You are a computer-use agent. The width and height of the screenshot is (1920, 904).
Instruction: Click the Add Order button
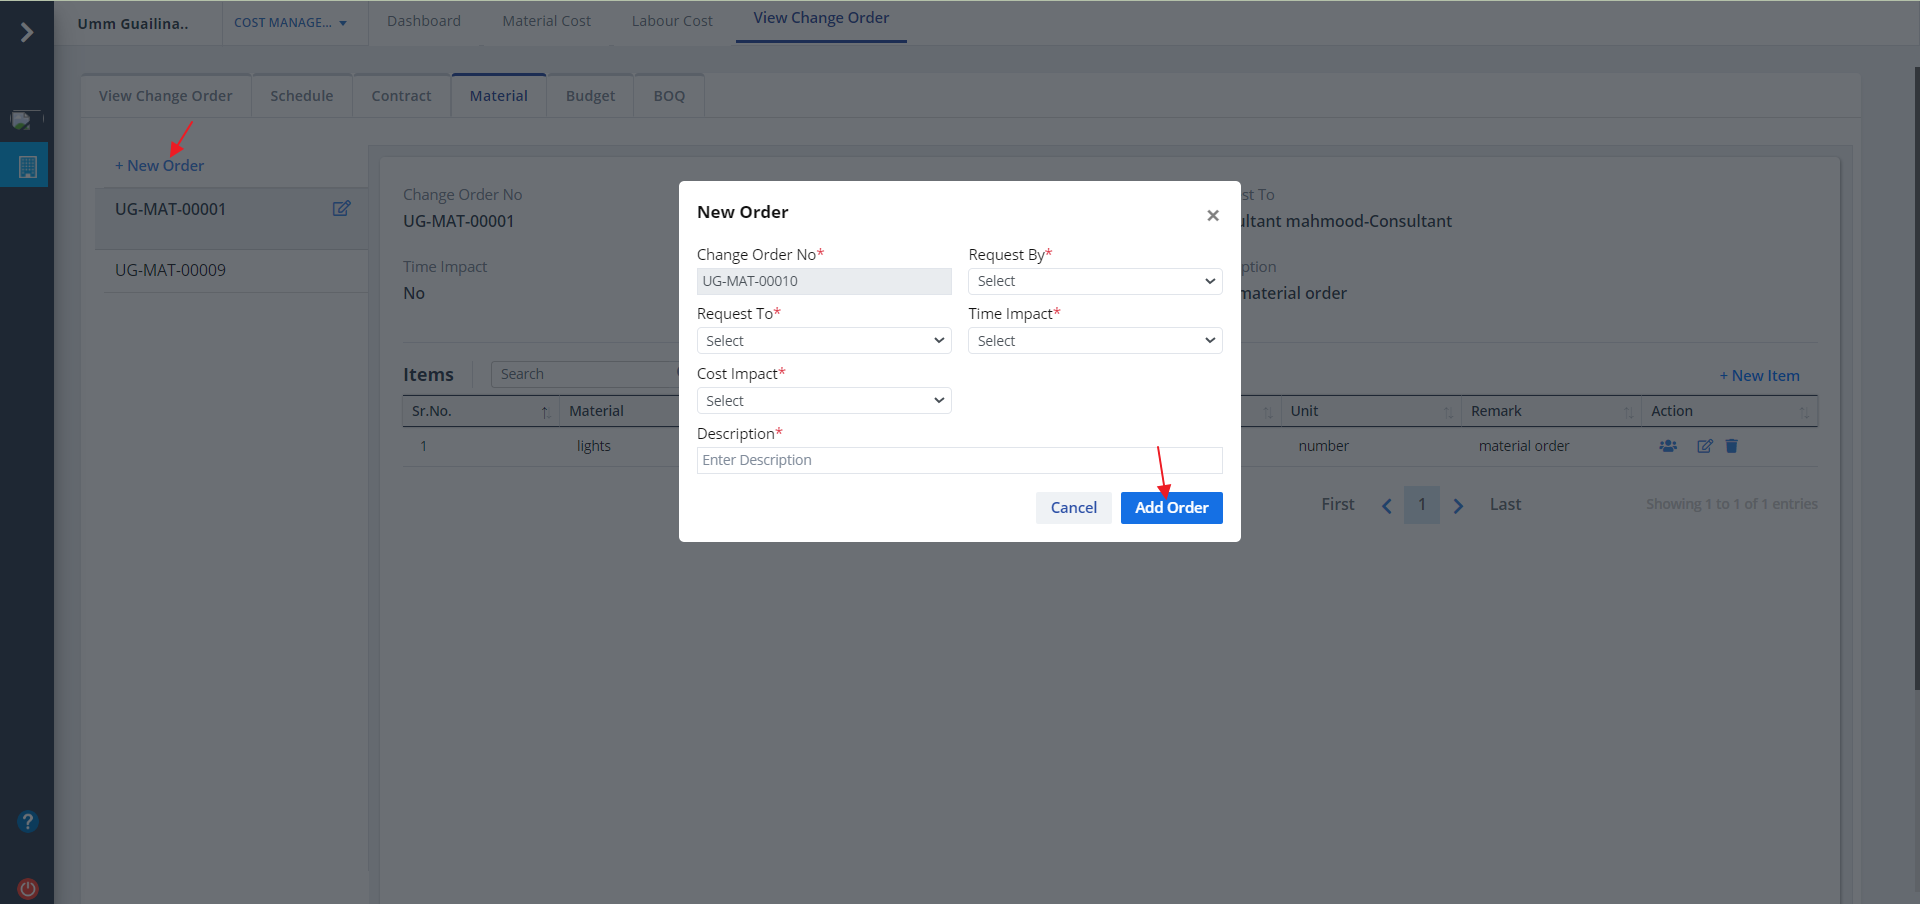click(x=1171, y=508)
